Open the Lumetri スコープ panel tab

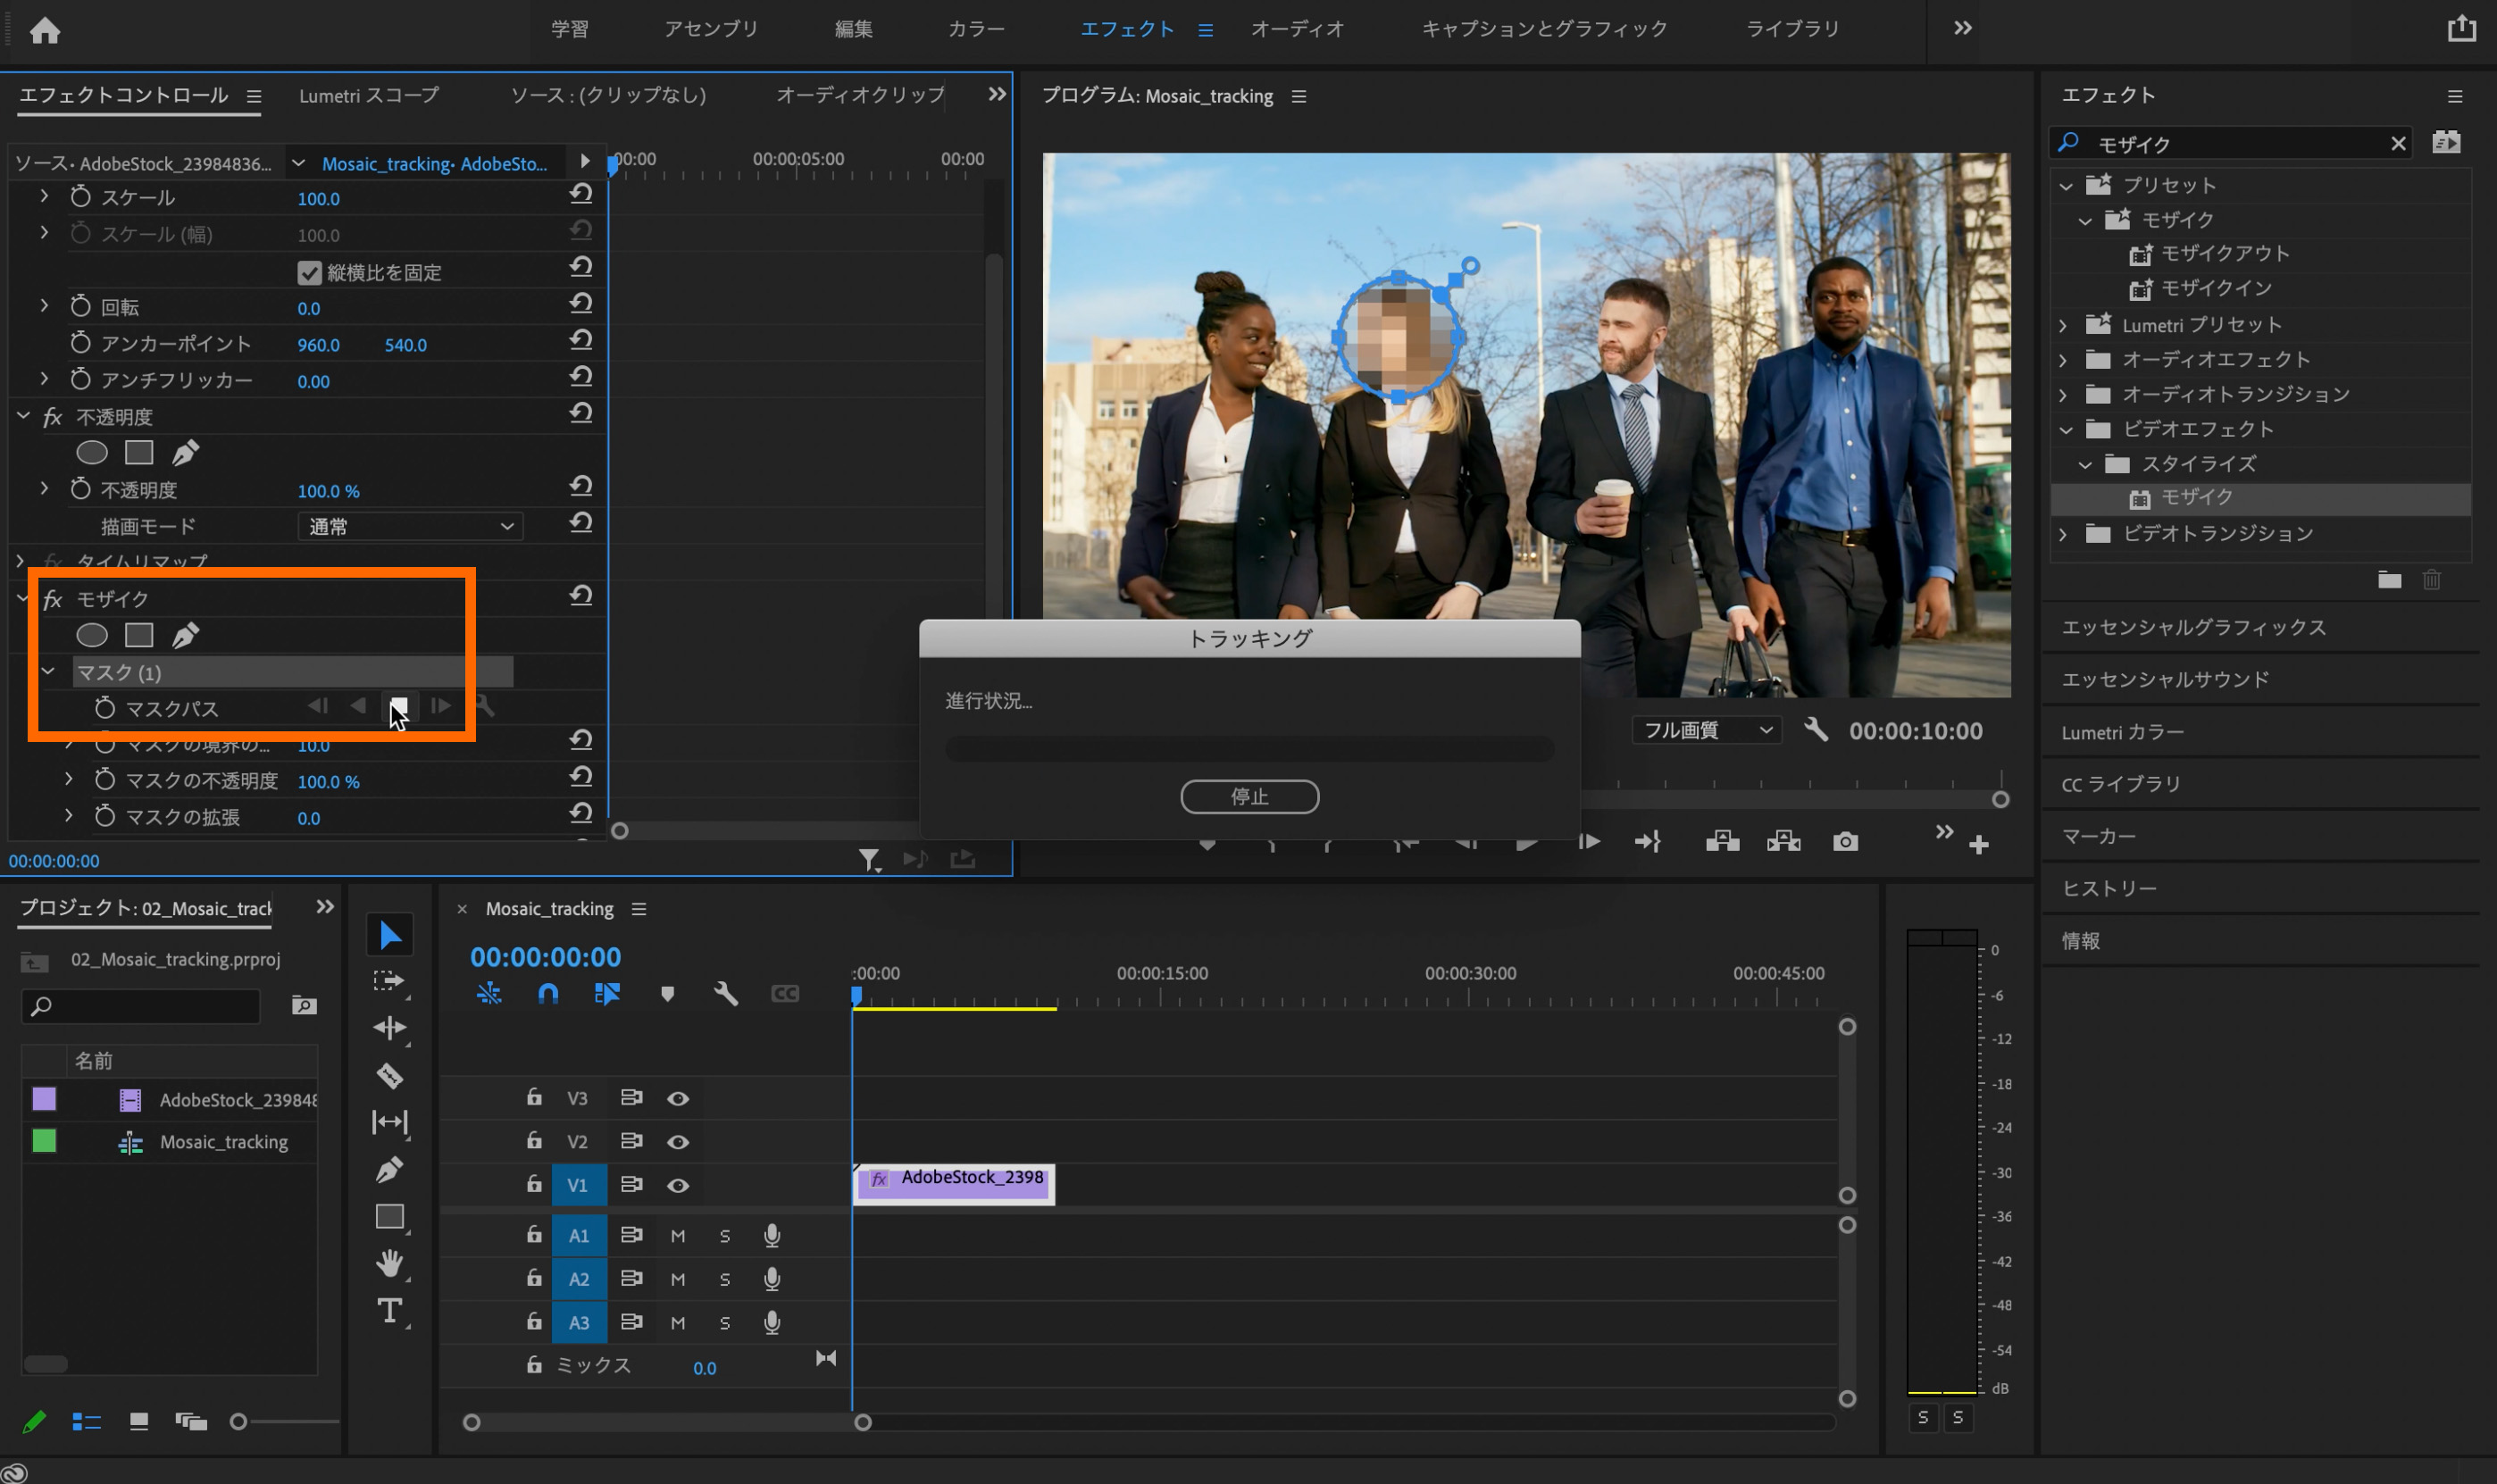(368, 95)
